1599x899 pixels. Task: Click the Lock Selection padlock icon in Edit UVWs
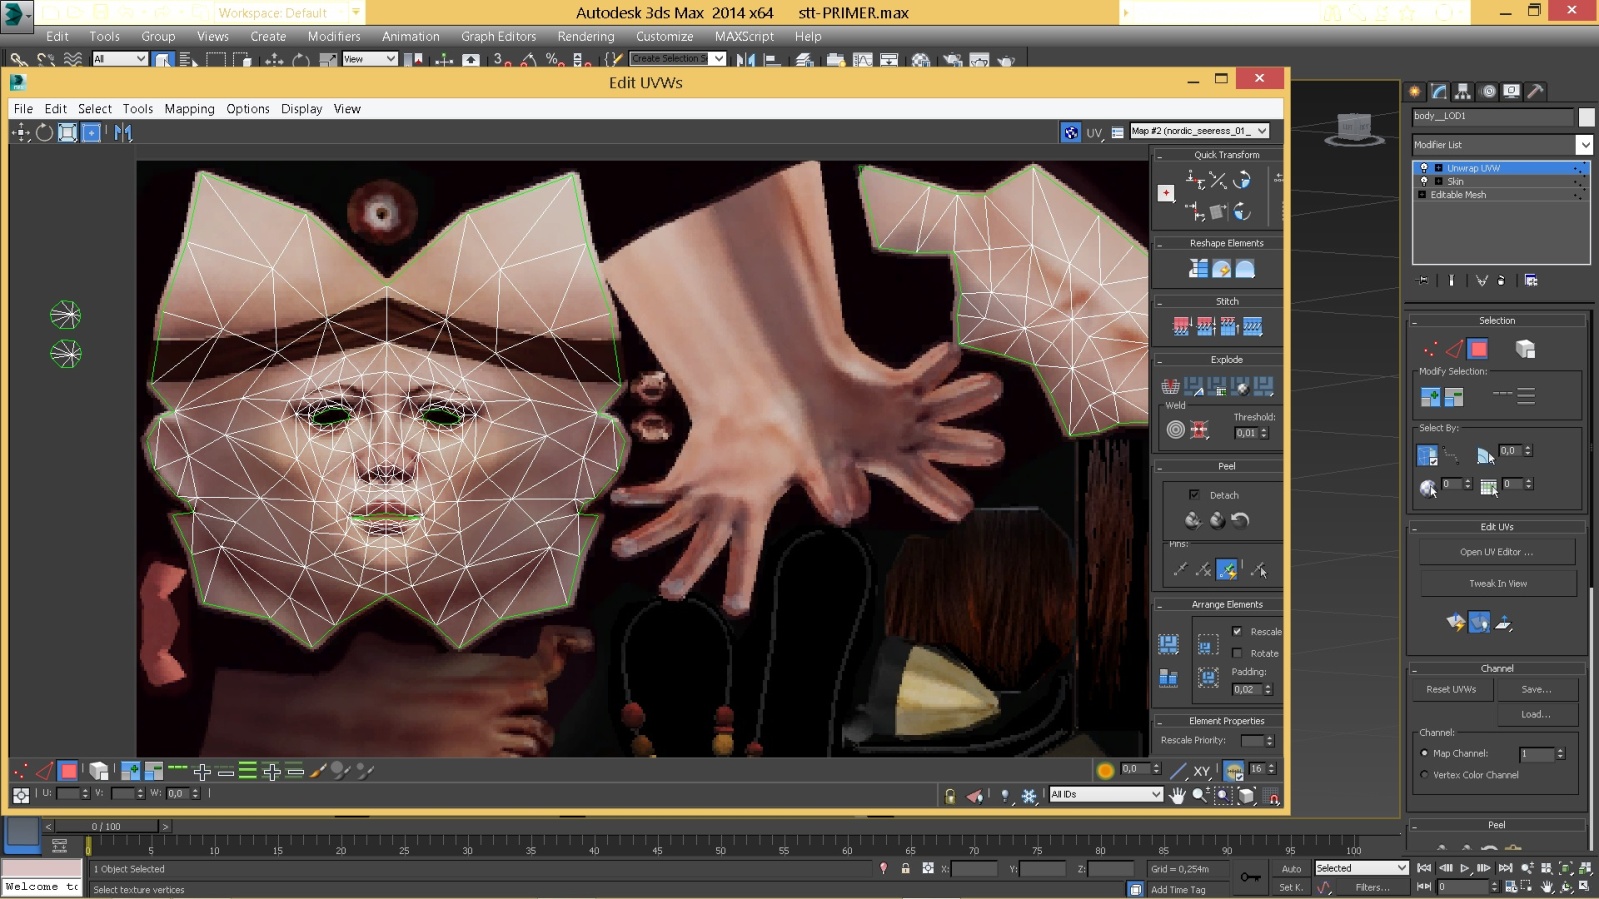(x=950, y=796)
